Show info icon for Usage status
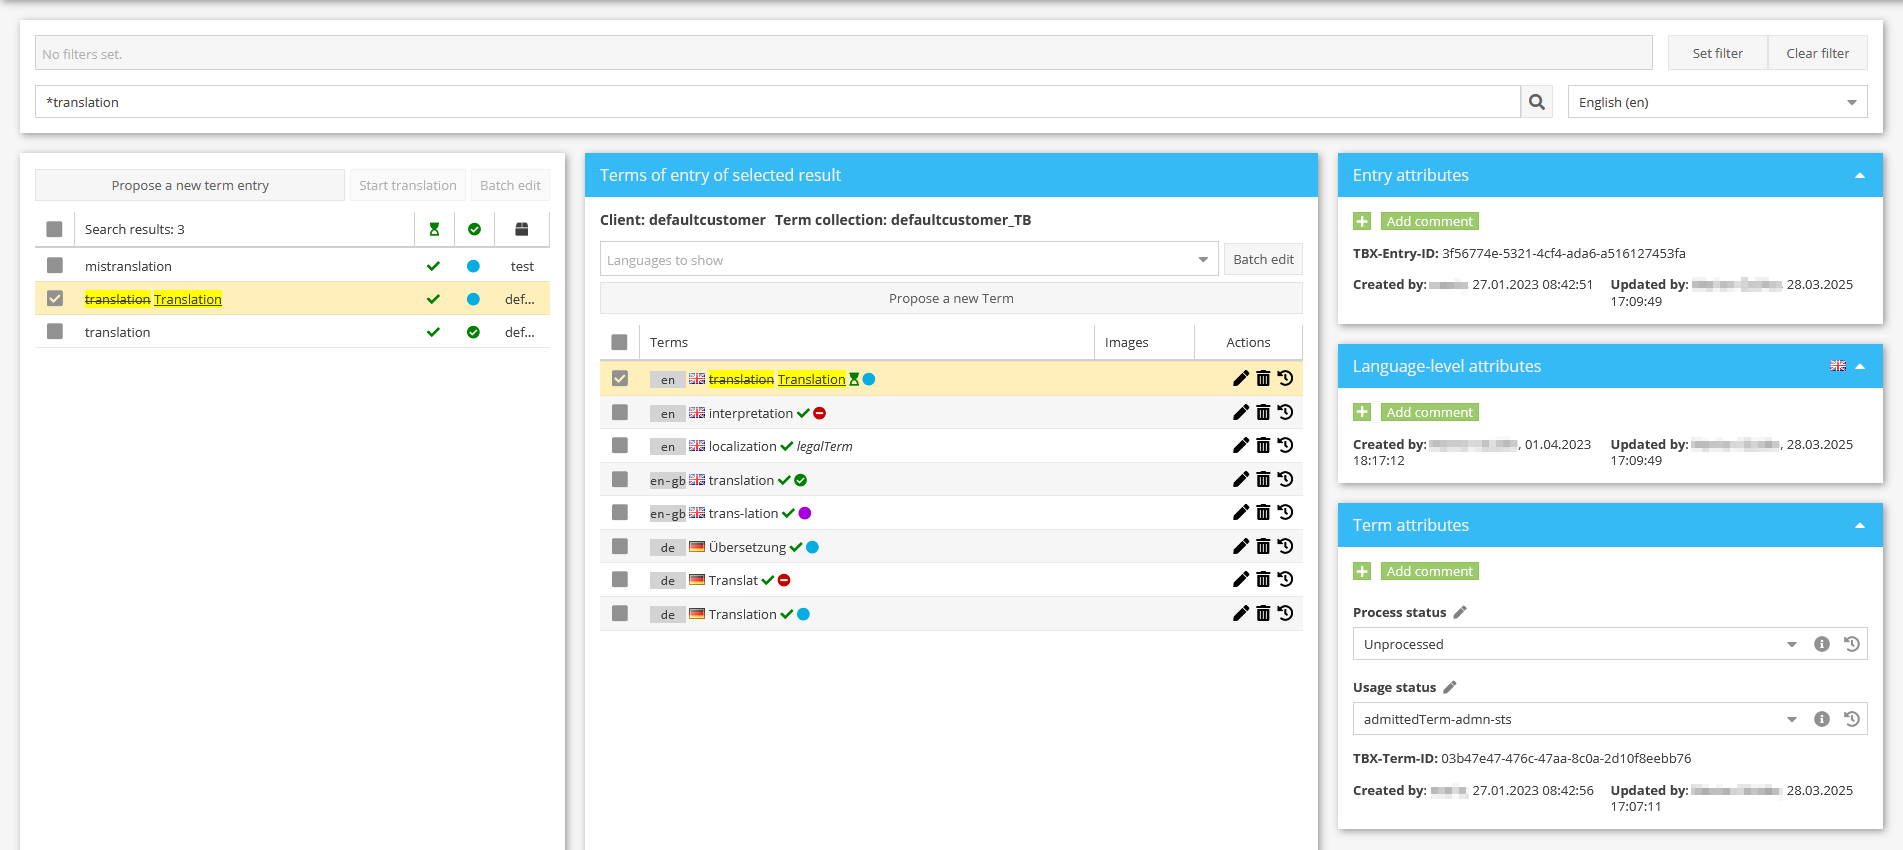The height and width of the screenshot is (850, 1903). coord(1822,719)
